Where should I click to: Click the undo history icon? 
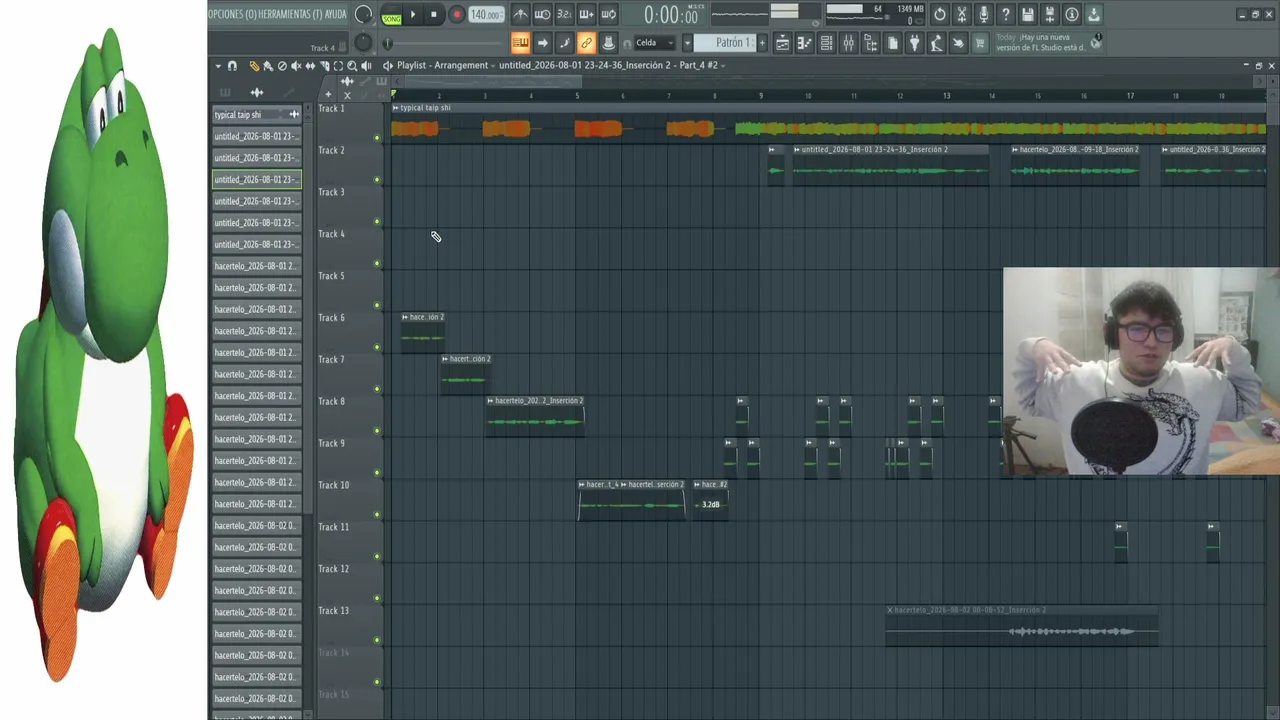tap(940, 14)
